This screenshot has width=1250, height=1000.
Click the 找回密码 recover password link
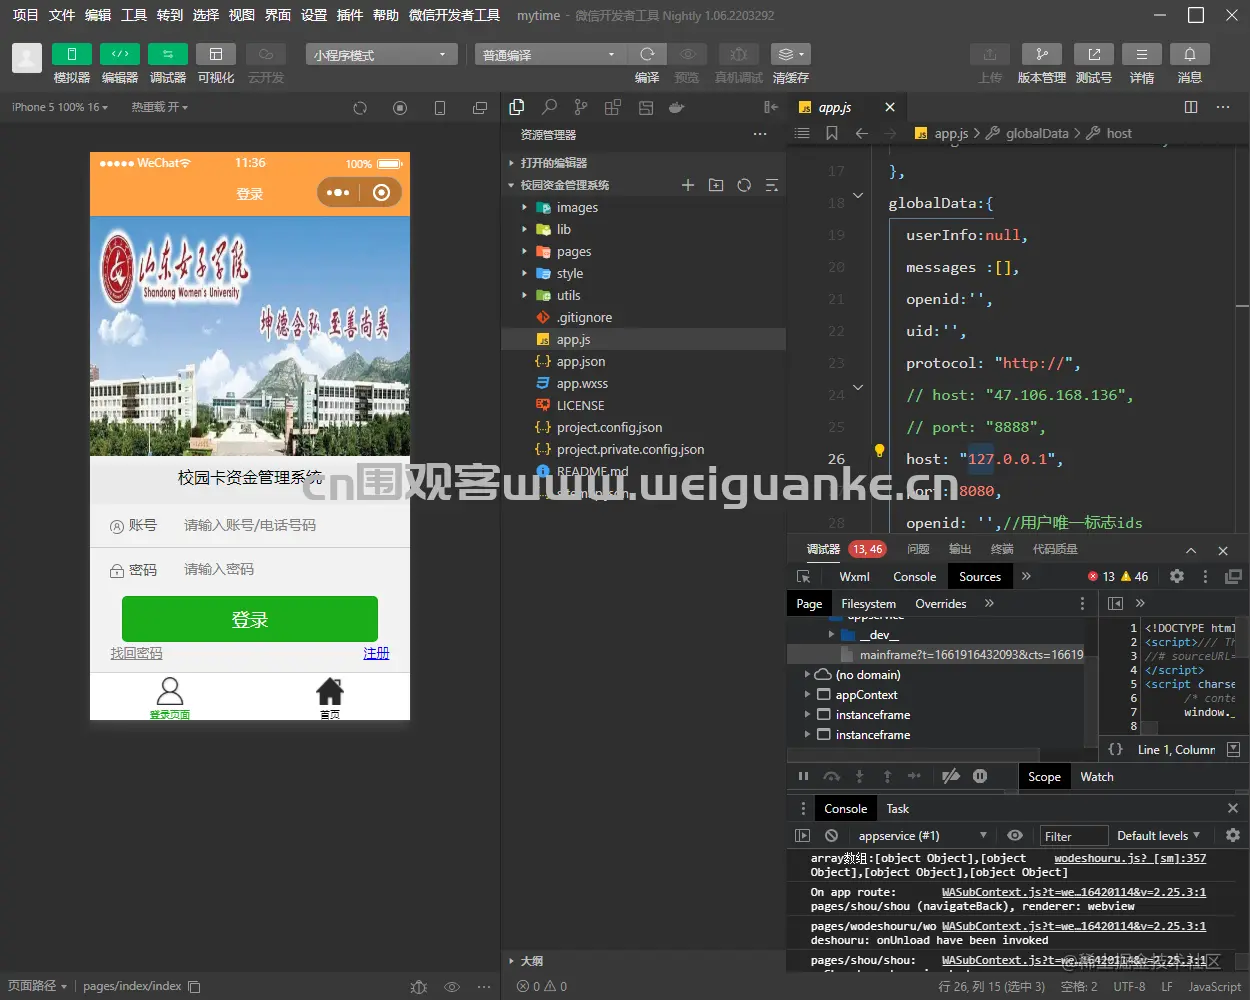pyautogui.click(x=136, y=654)
